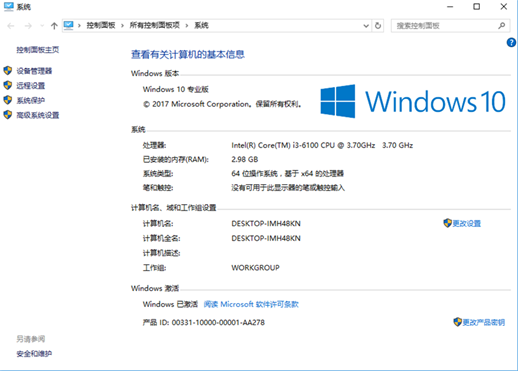Minimize the 系统 window
This screenshot has height=371, width=518.
(x=450, y=7)
